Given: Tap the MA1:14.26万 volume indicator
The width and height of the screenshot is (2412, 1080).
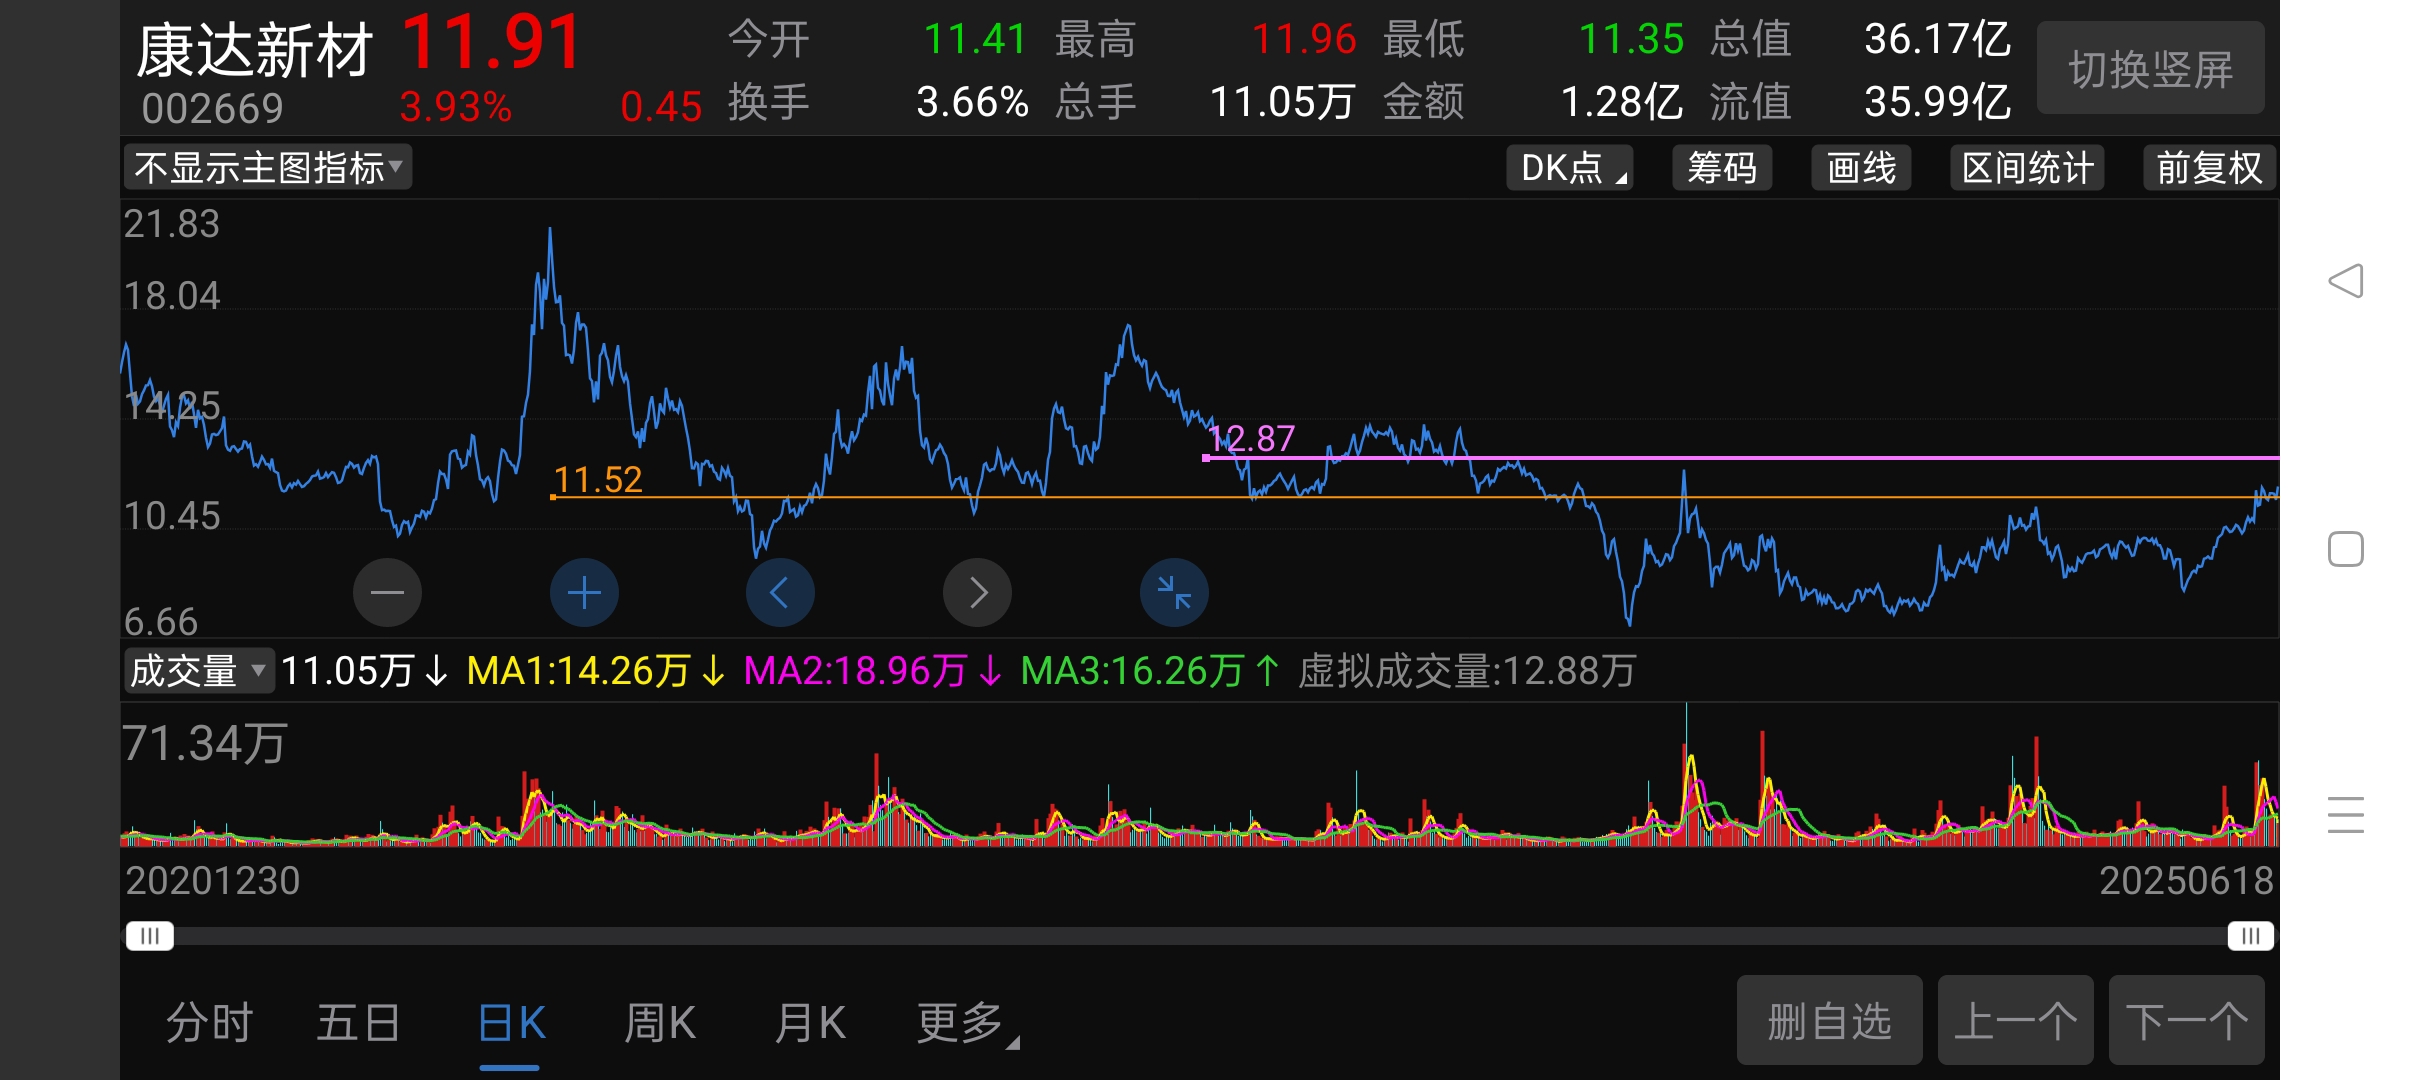Looking at the screenshot, I should pos(595,670).
